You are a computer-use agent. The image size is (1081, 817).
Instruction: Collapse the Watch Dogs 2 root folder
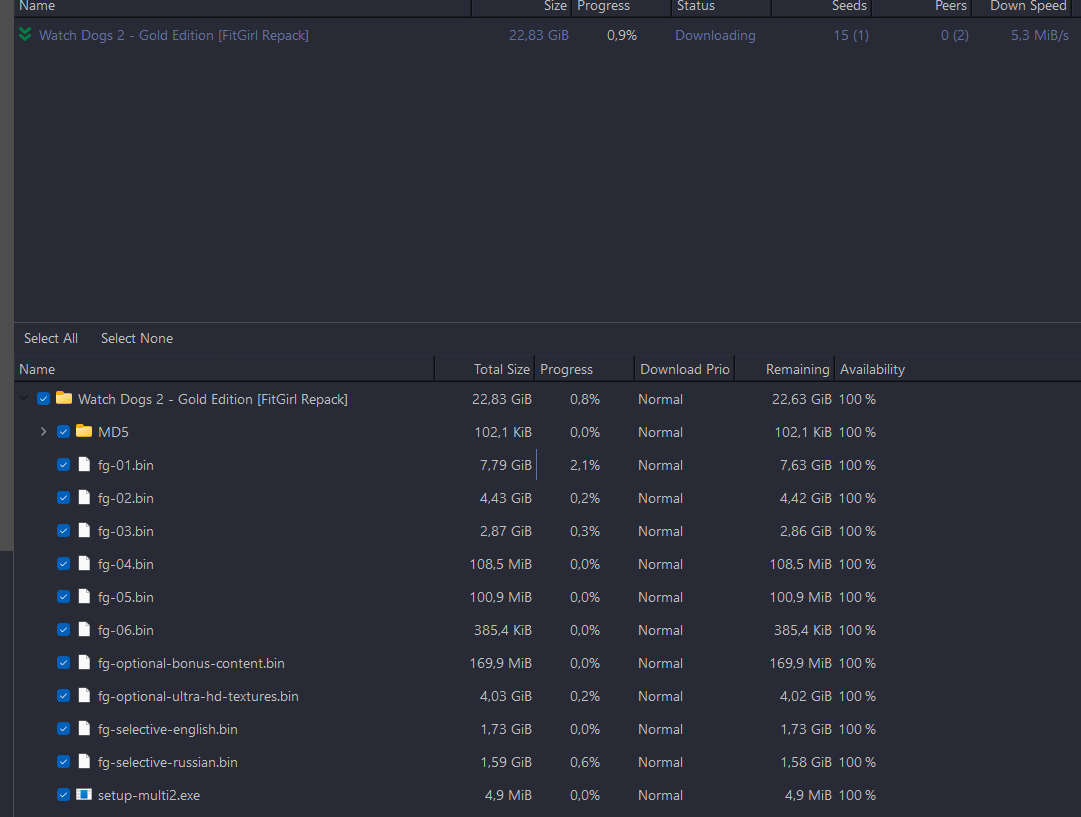[x=23, y=399]
